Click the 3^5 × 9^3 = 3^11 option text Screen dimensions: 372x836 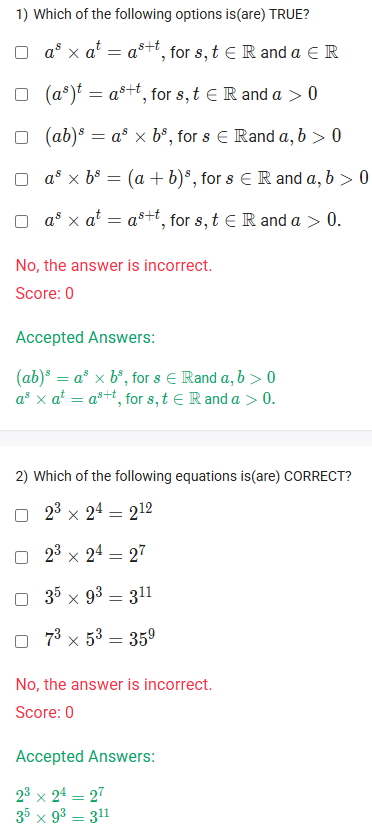[99, 598]
